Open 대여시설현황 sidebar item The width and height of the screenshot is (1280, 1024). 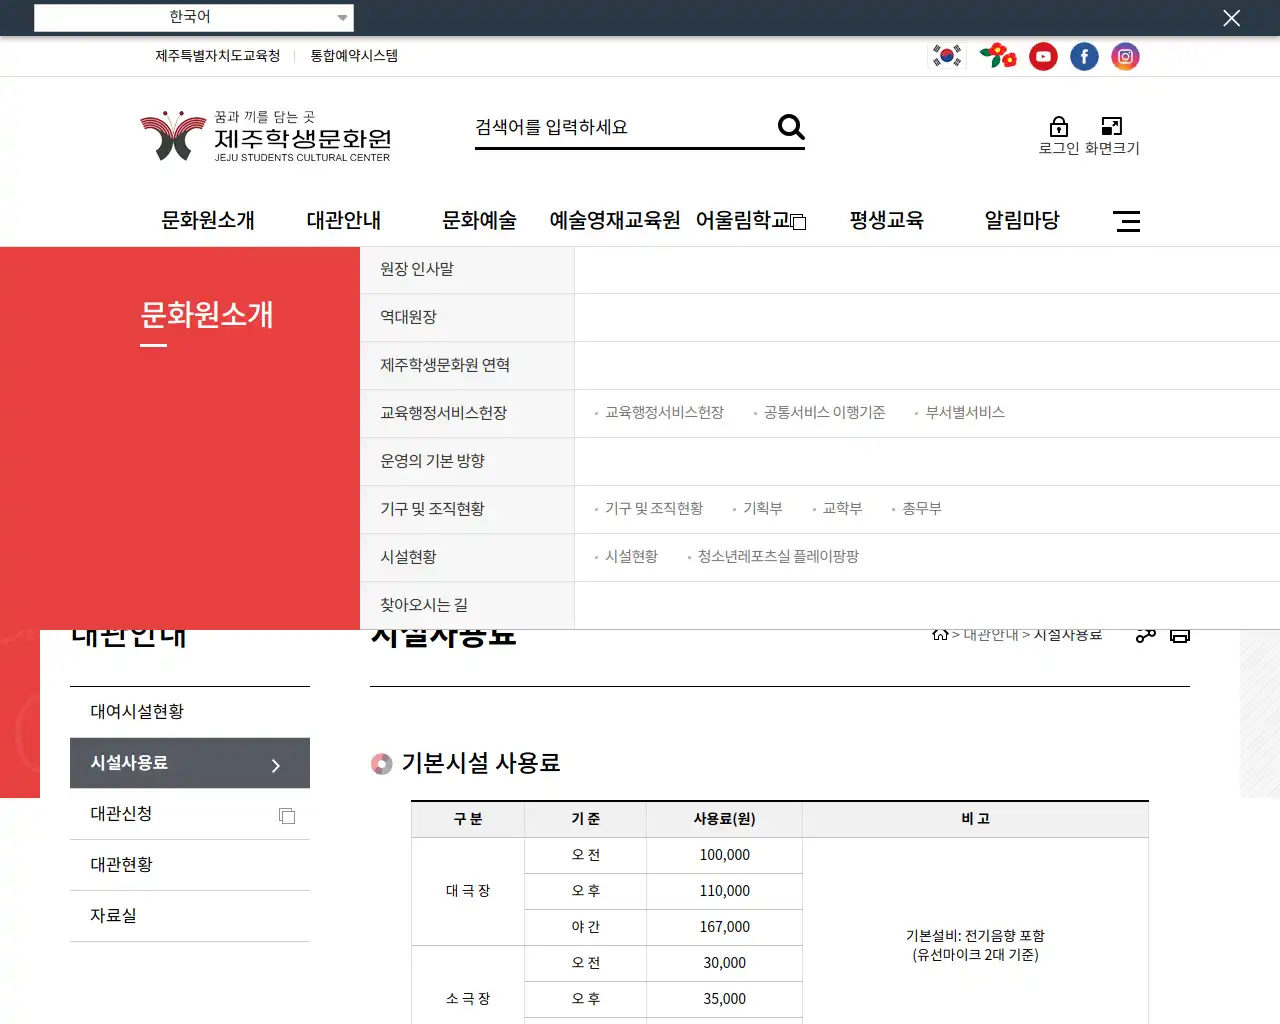click(190, 712)
